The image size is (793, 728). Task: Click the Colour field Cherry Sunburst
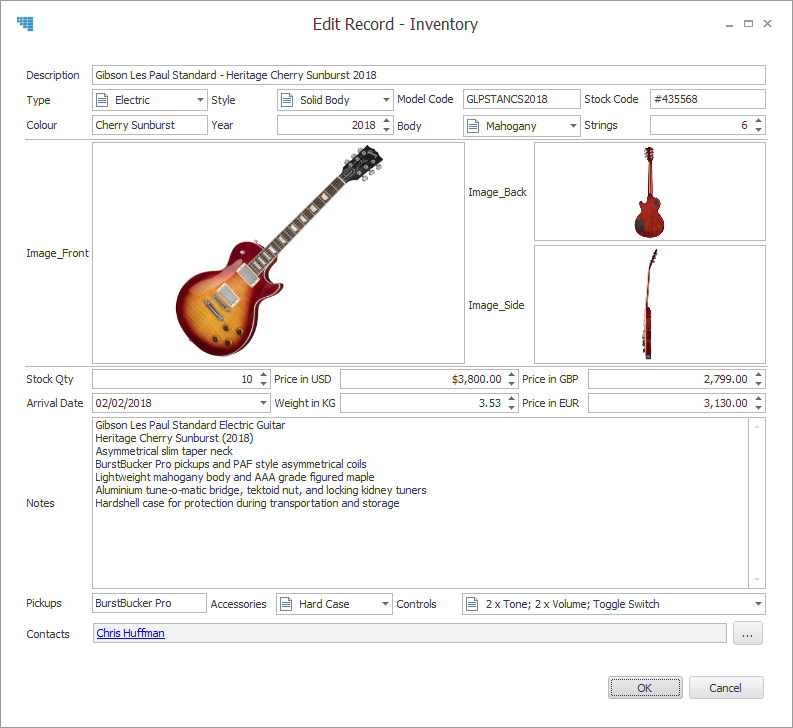pos(150,125)
